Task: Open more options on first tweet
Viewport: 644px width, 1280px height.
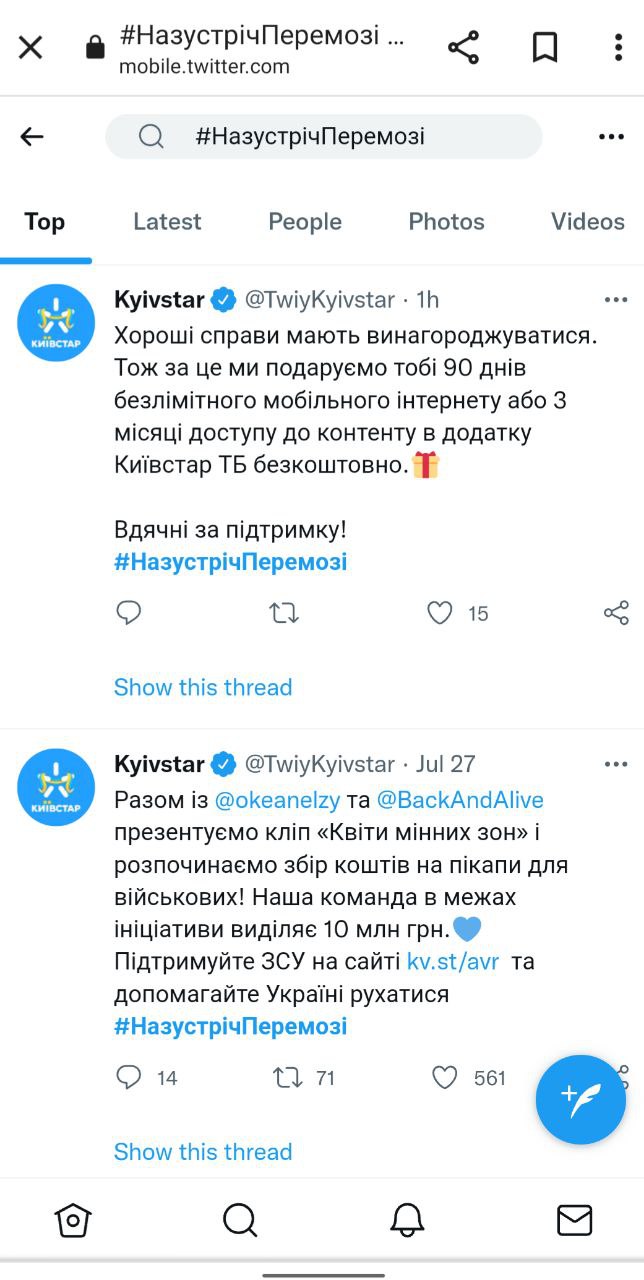Action: point(616,299)
